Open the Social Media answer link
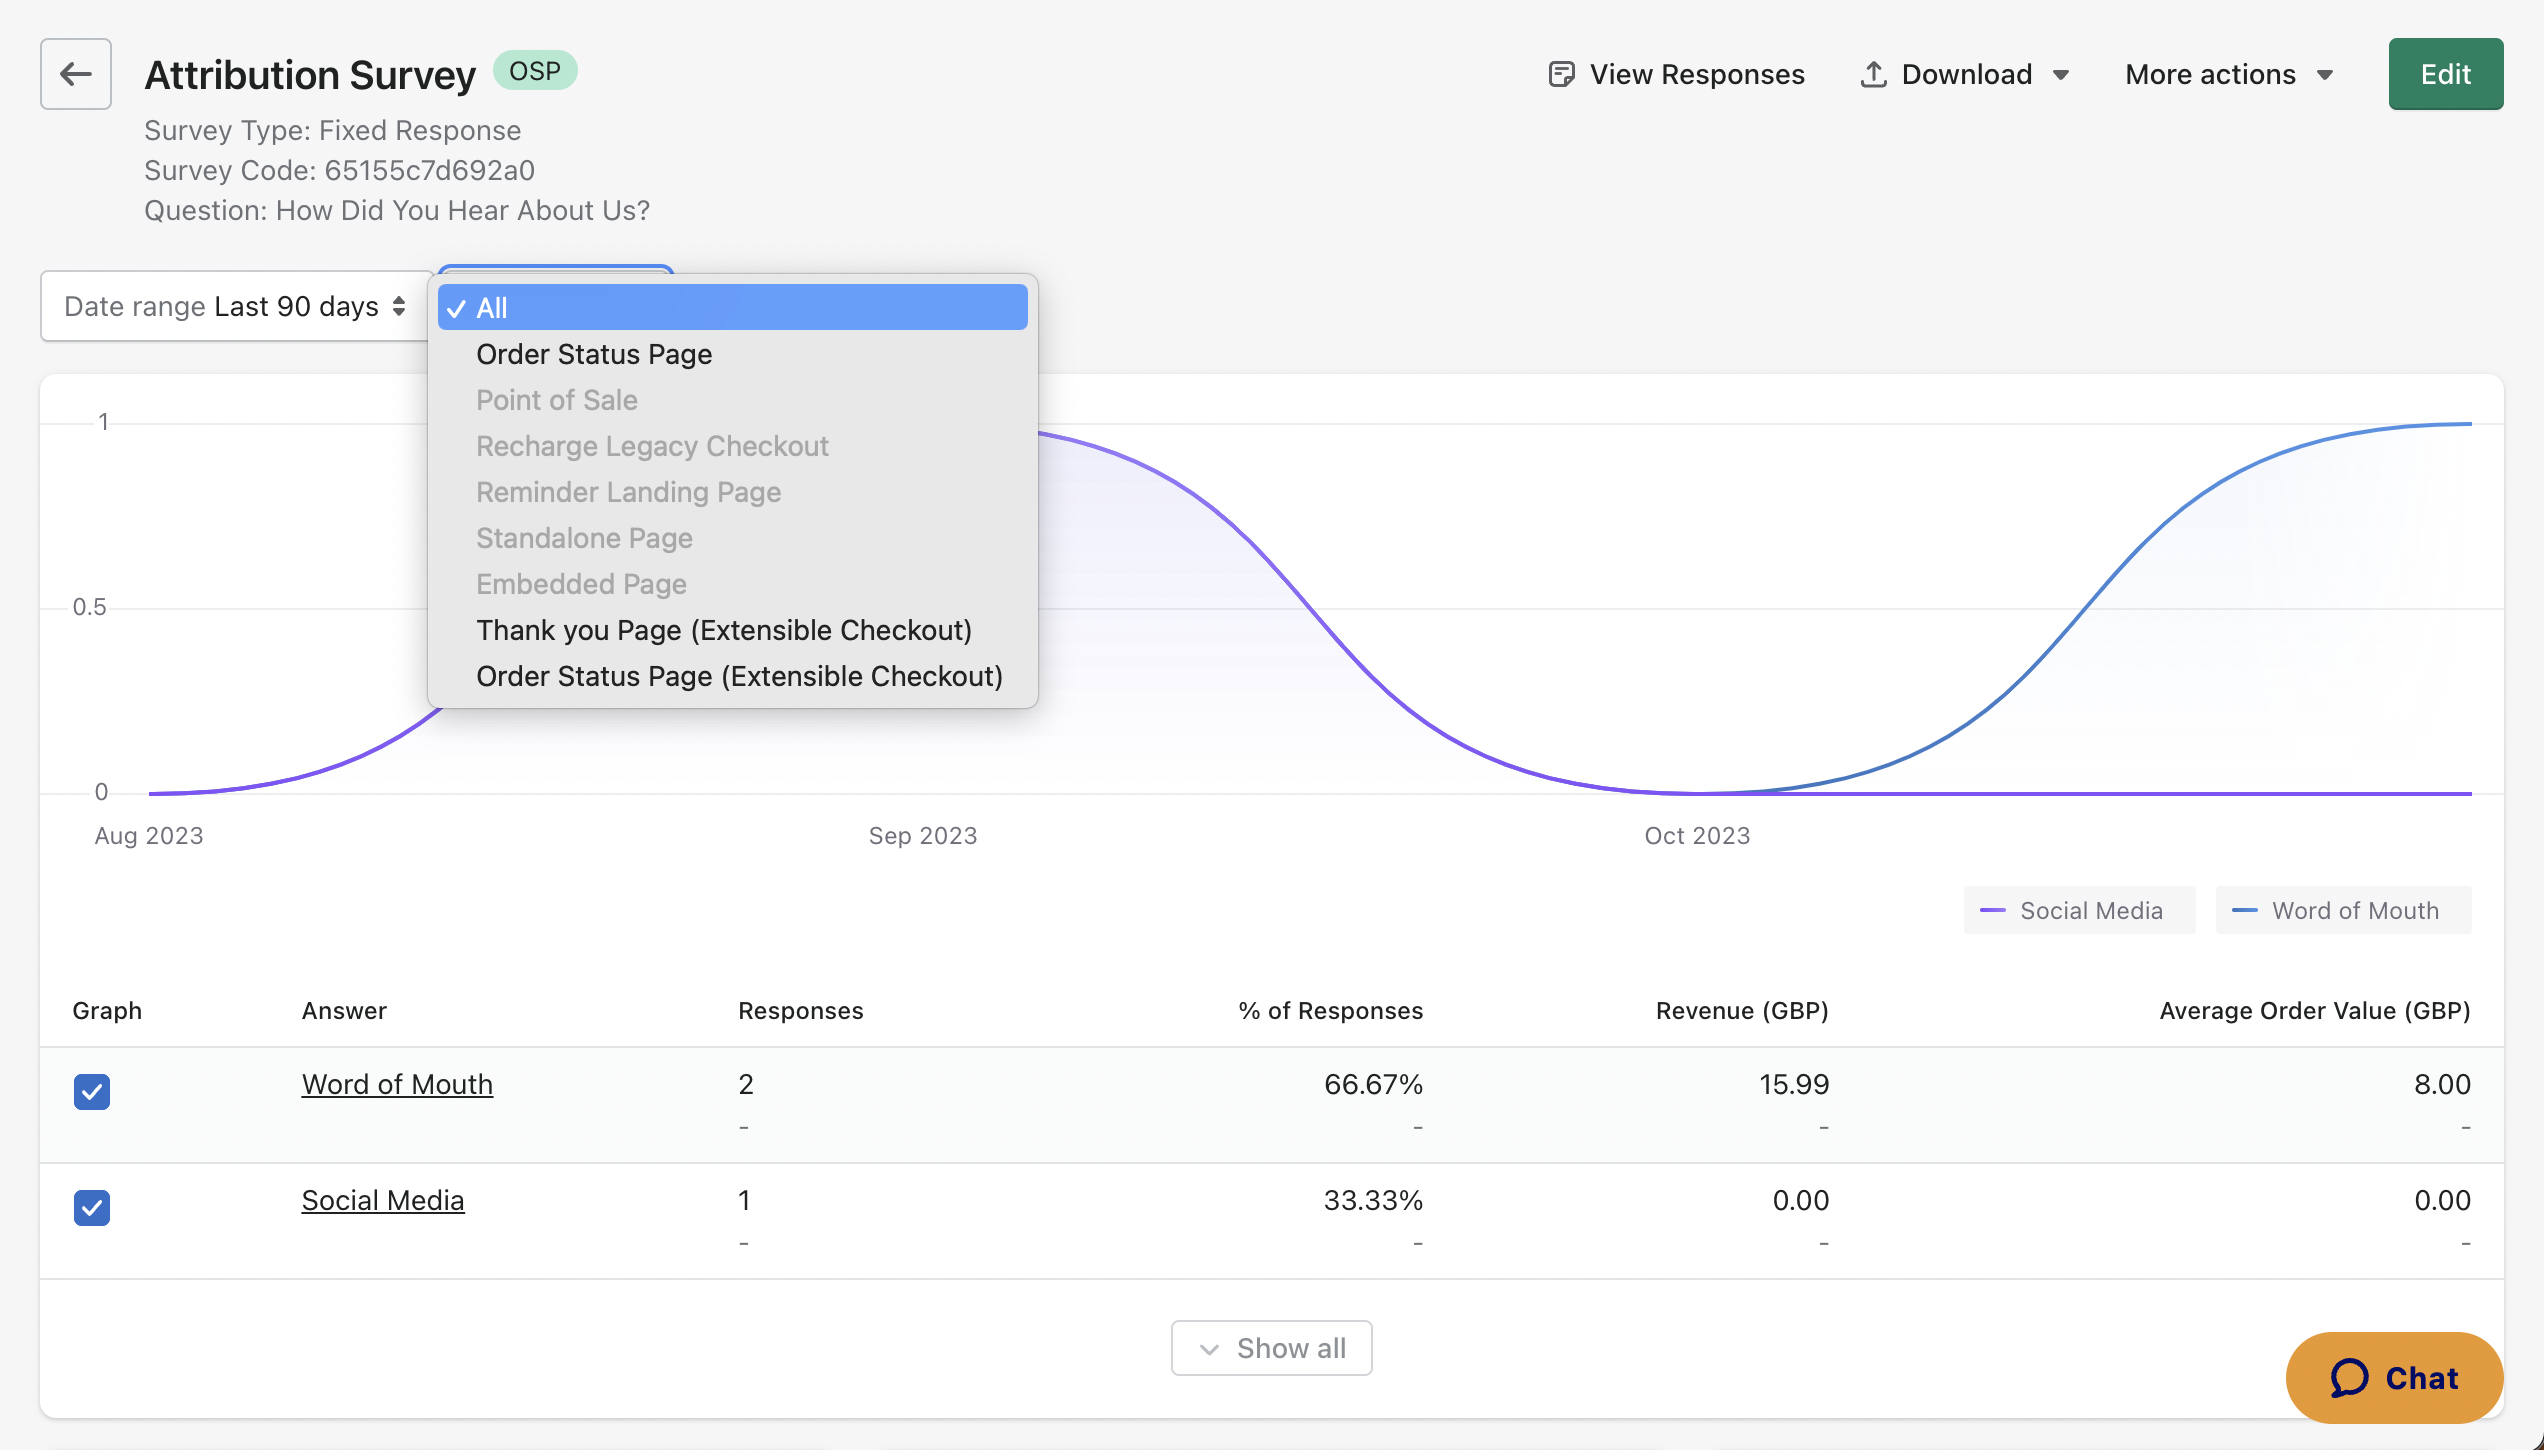 pos(383,1200)
